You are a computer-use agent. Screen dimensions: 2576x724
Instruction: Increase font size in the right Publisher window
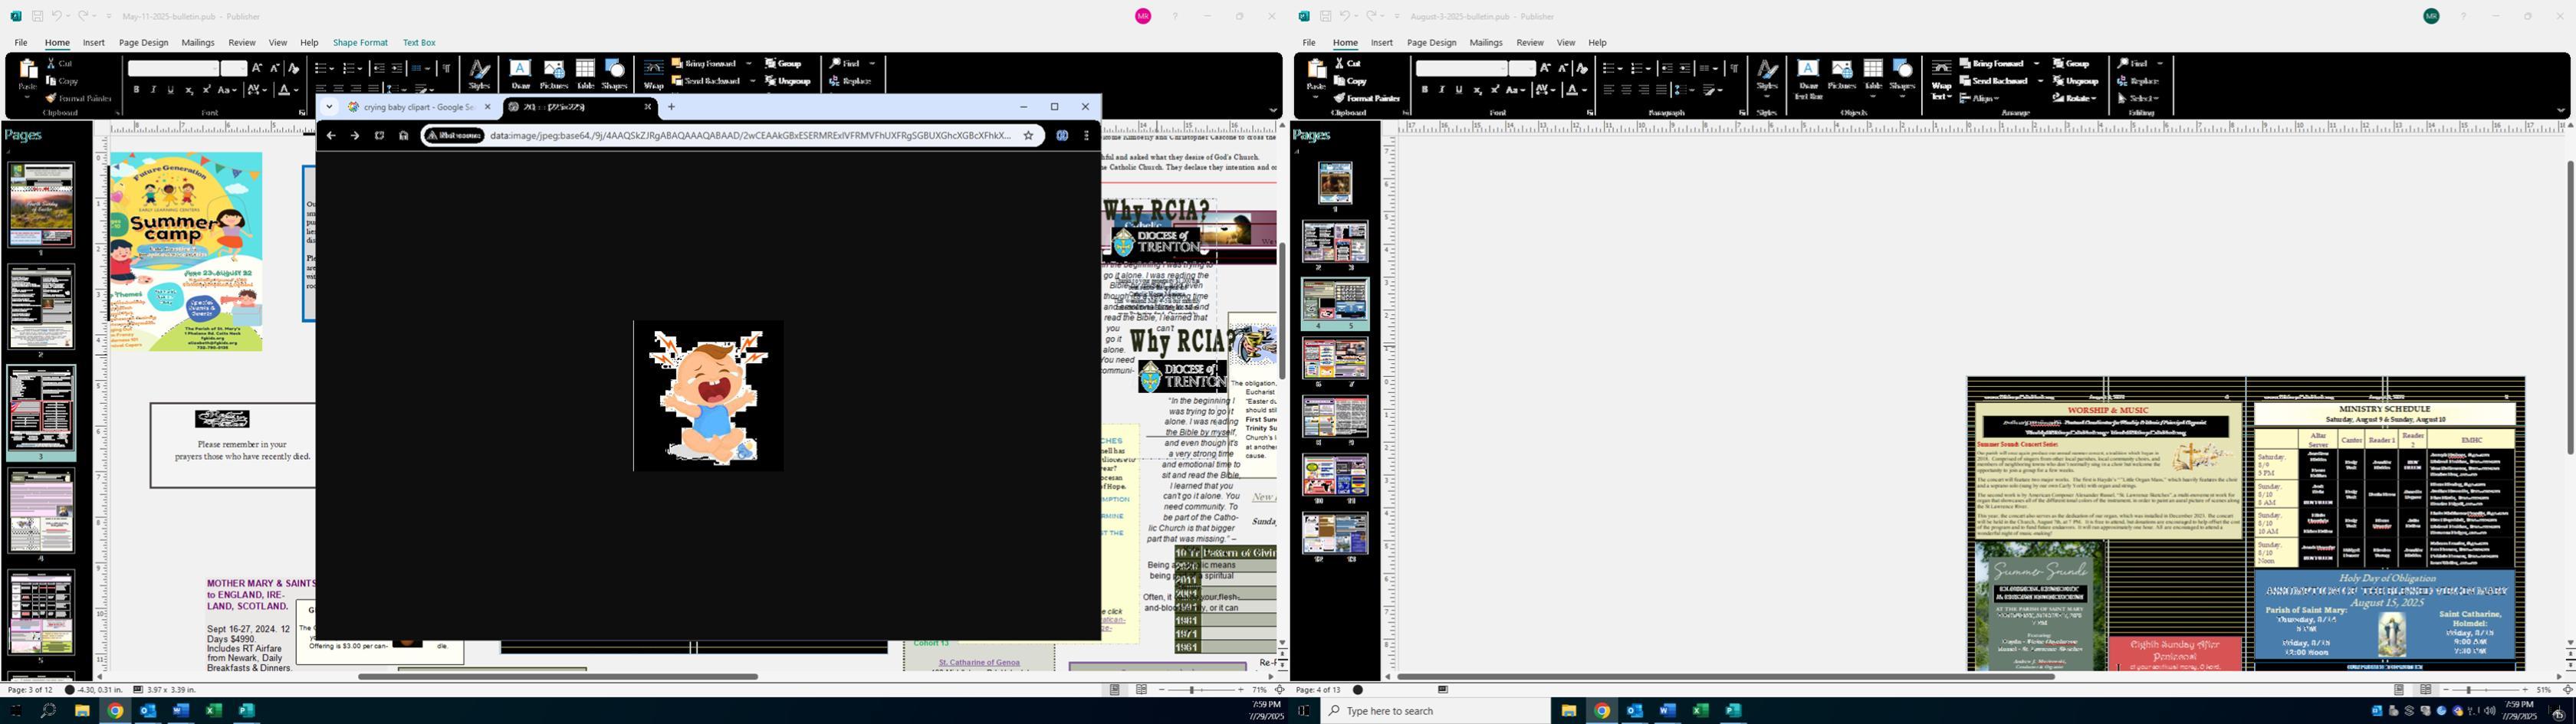[x=1545, y=68]
